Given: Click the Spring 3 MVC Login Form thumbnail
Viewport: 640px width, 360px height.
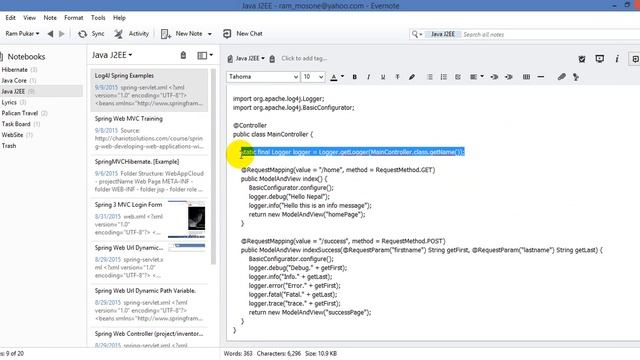Looking at the screenshot, I should tap(187, 219).
